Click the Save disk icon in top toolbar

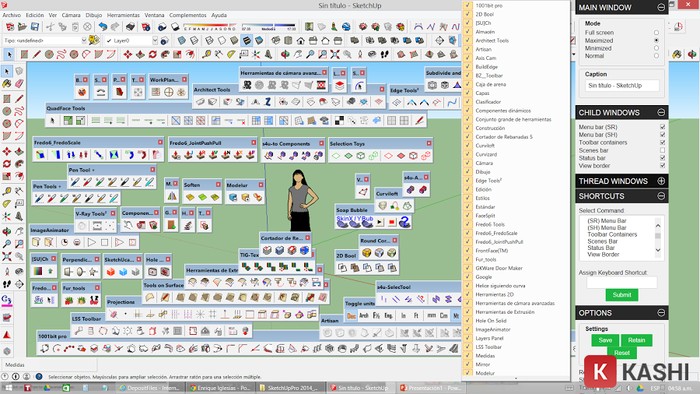click(35, 27)
